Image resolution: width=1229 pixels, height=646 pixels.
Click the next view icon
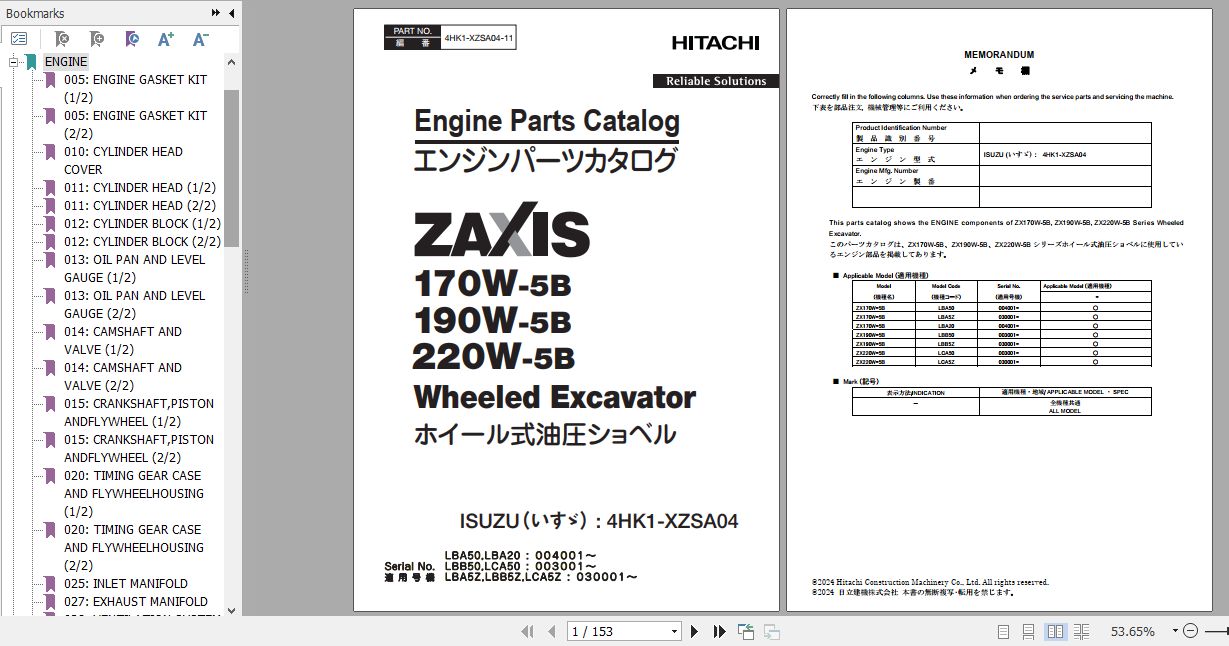coord(772,631)
